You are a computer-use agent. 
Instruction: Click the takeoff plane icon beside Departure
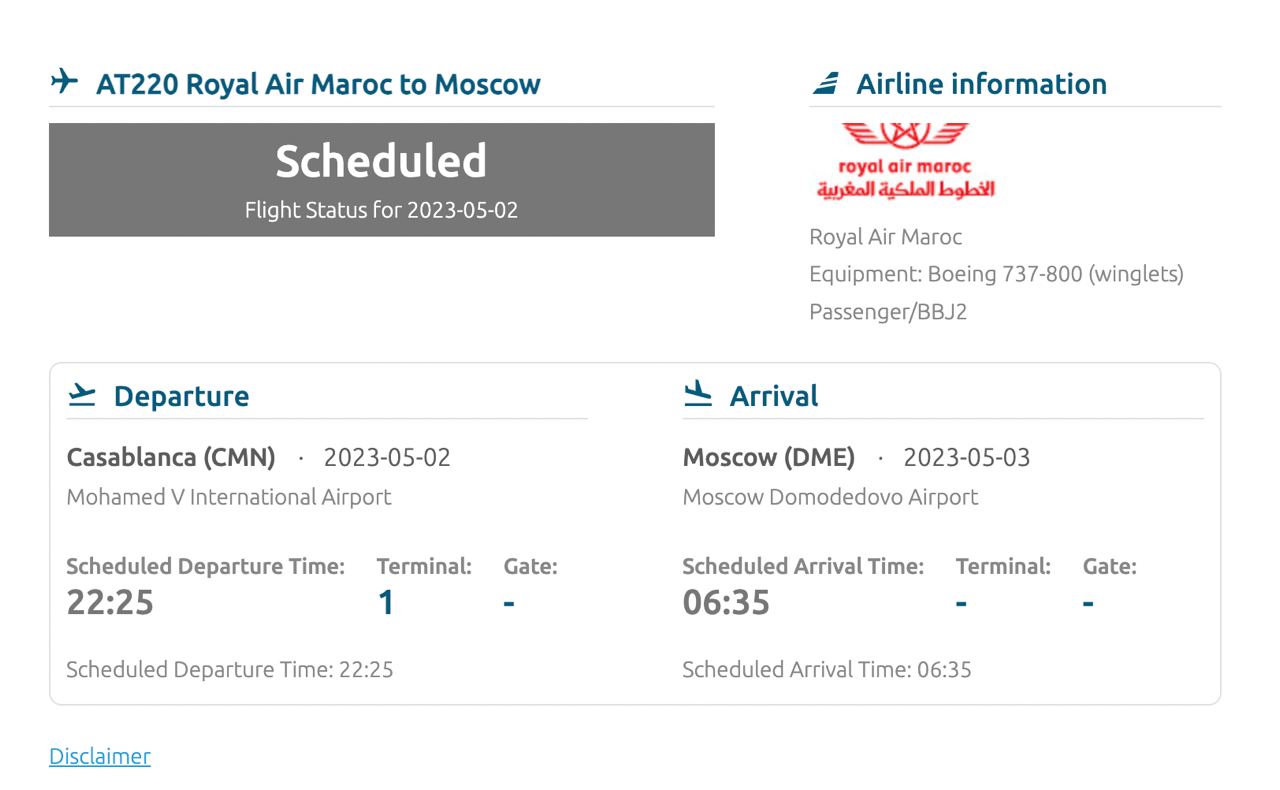pos(82,396)
